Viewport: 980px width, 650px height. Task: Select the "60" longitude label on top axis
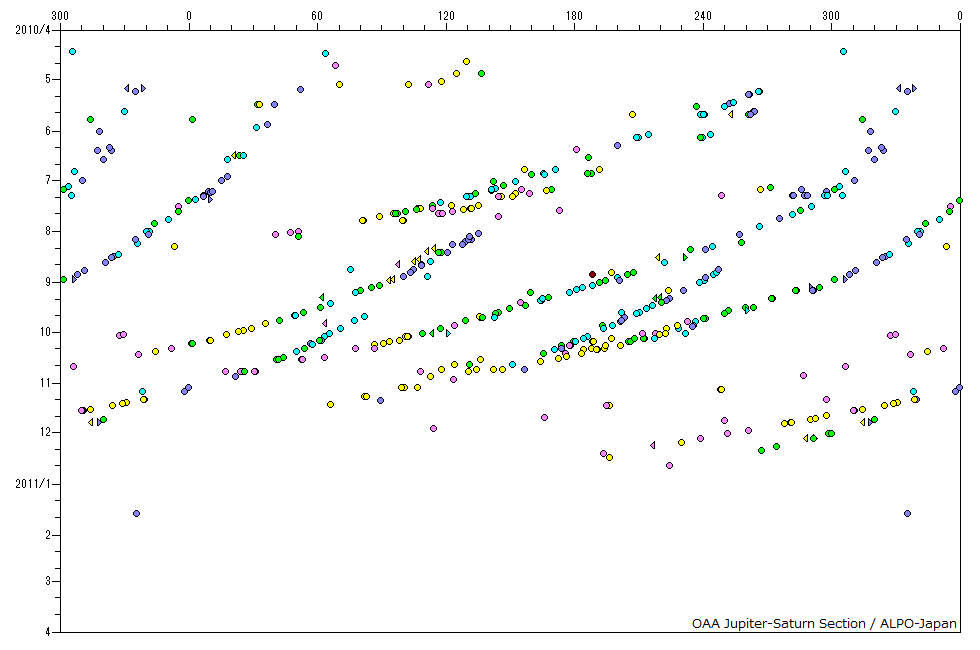[x=317, y=16]
